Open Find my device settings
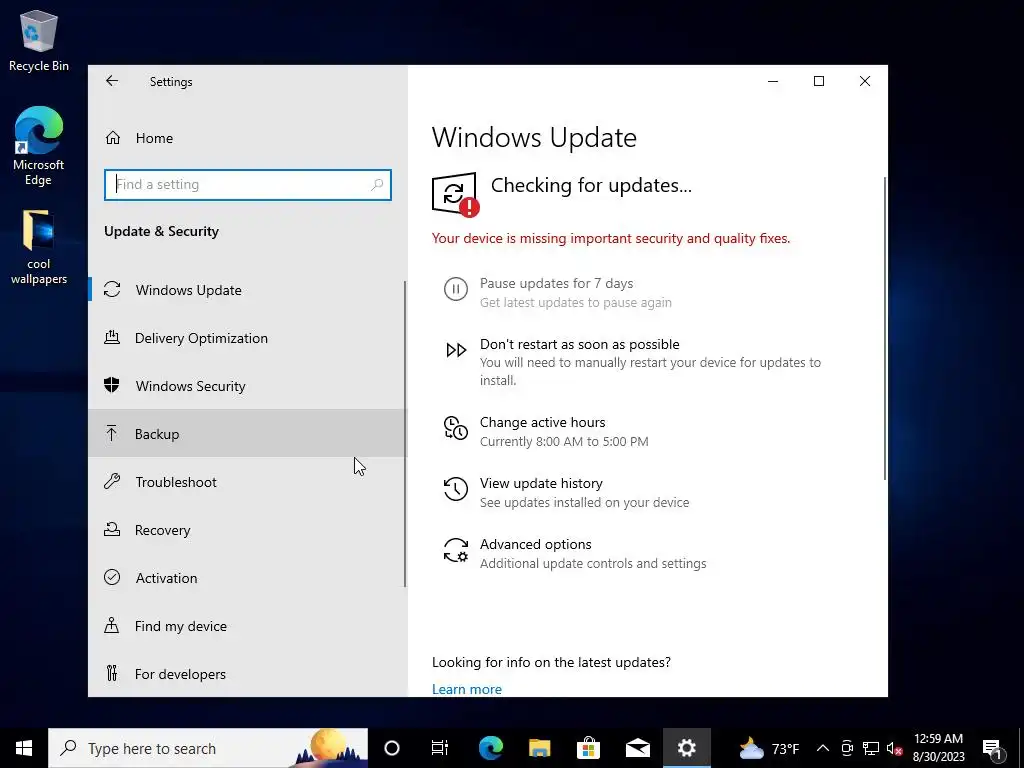This screenshot has height=768, width=1024. coord(247,626)
